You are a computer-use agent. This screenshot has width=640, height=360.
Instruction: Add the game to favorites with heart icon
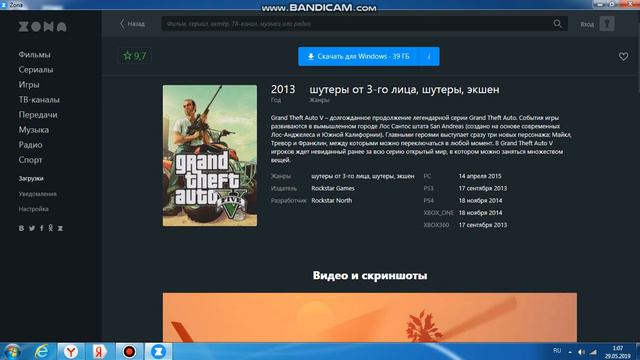coord(623,56)
